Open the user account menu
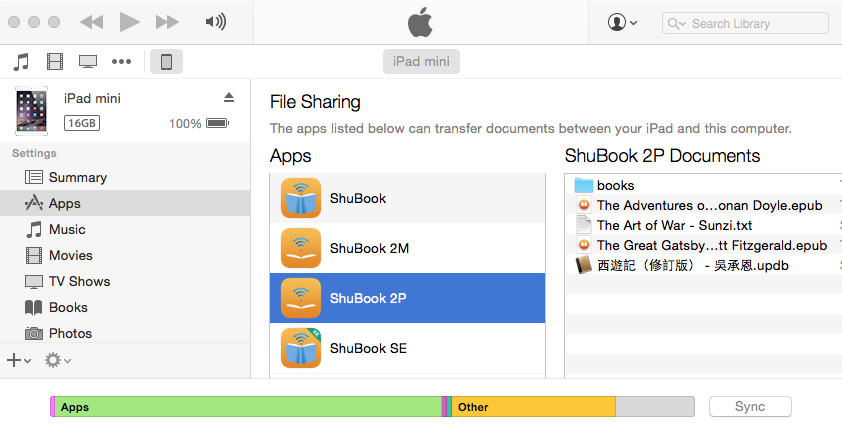Viewport: 842px width, 434px height. [x=622, y=23]
